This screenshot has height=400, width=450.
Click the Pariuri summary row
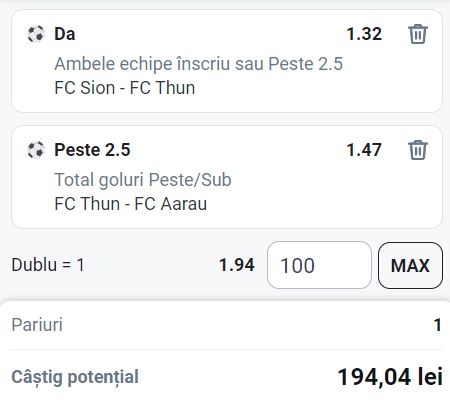227,325
